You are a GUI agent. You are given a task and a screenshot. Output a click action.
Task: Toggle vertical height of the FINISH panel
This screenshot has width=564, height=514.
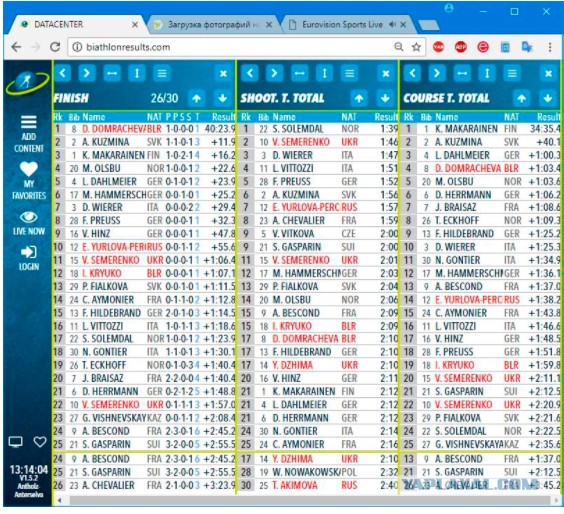click(137, 73)
